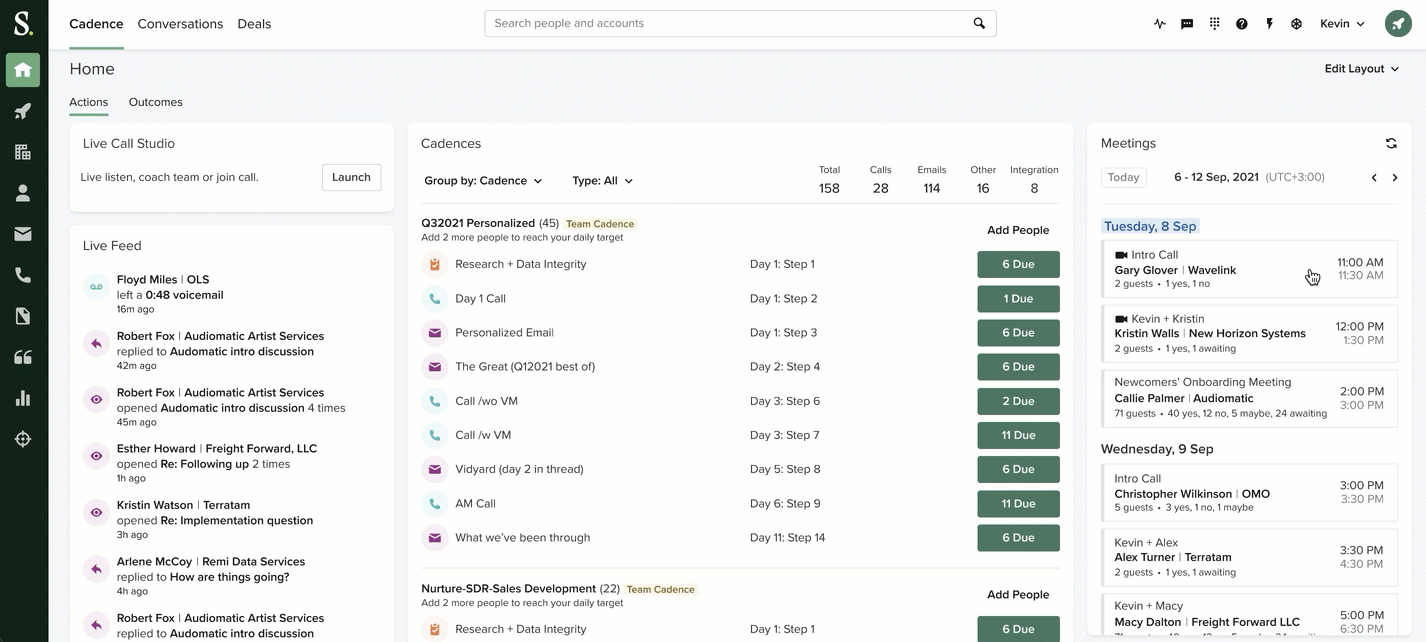Open the Conversations tab

click(180, 24)
